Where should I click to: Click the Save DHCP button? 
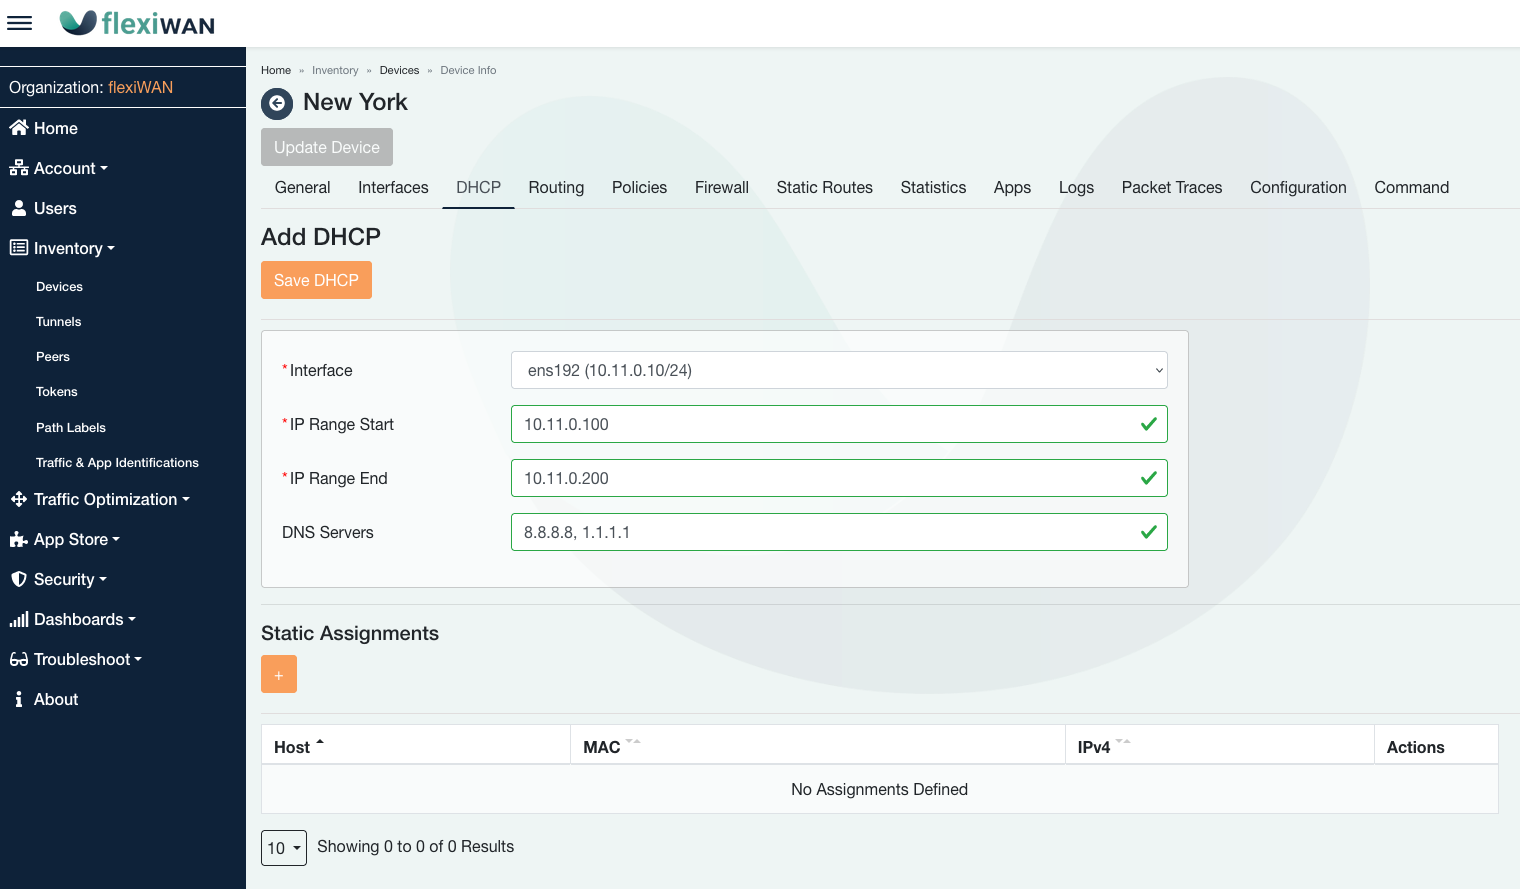point(316,280)
